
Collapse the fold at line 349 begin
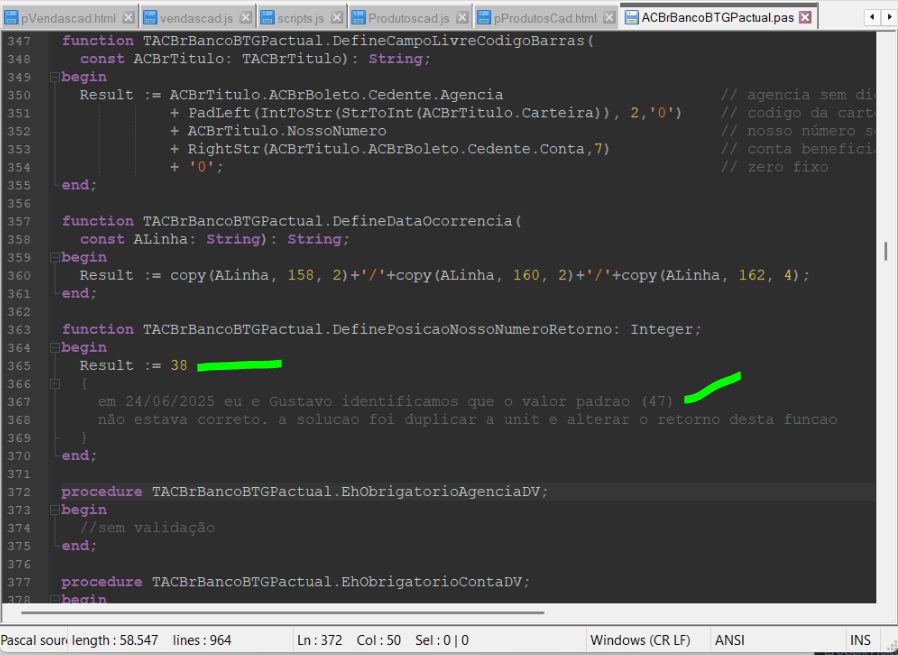pyautogui.click(x=54, y=77)
